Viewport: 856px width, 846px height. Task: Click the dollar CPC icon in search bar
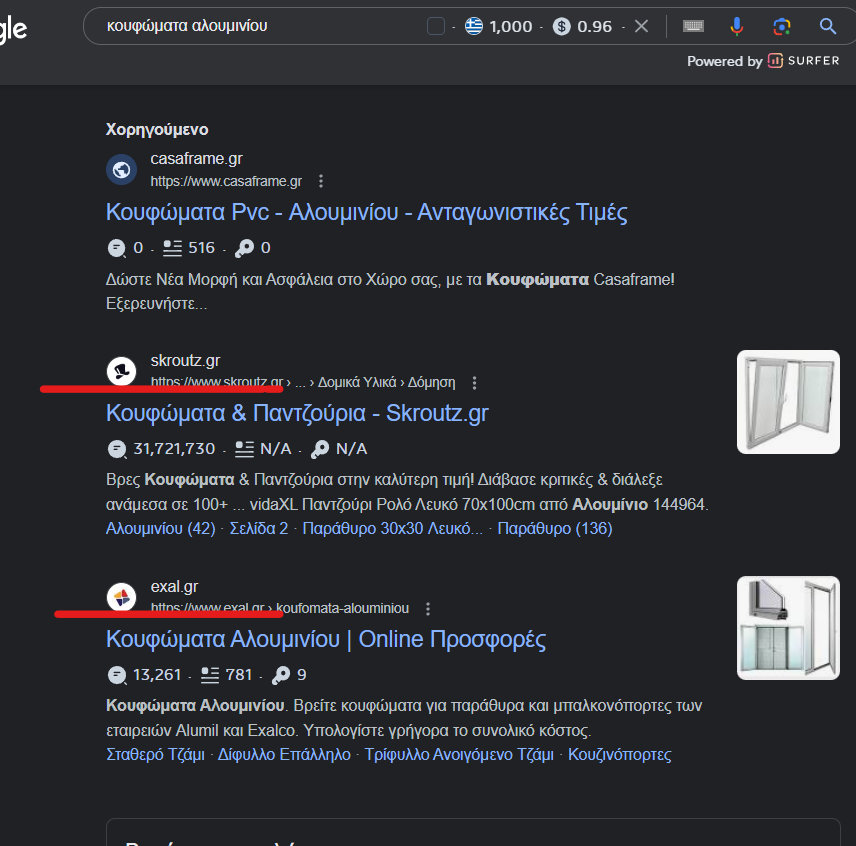click(x=561, y=26)
